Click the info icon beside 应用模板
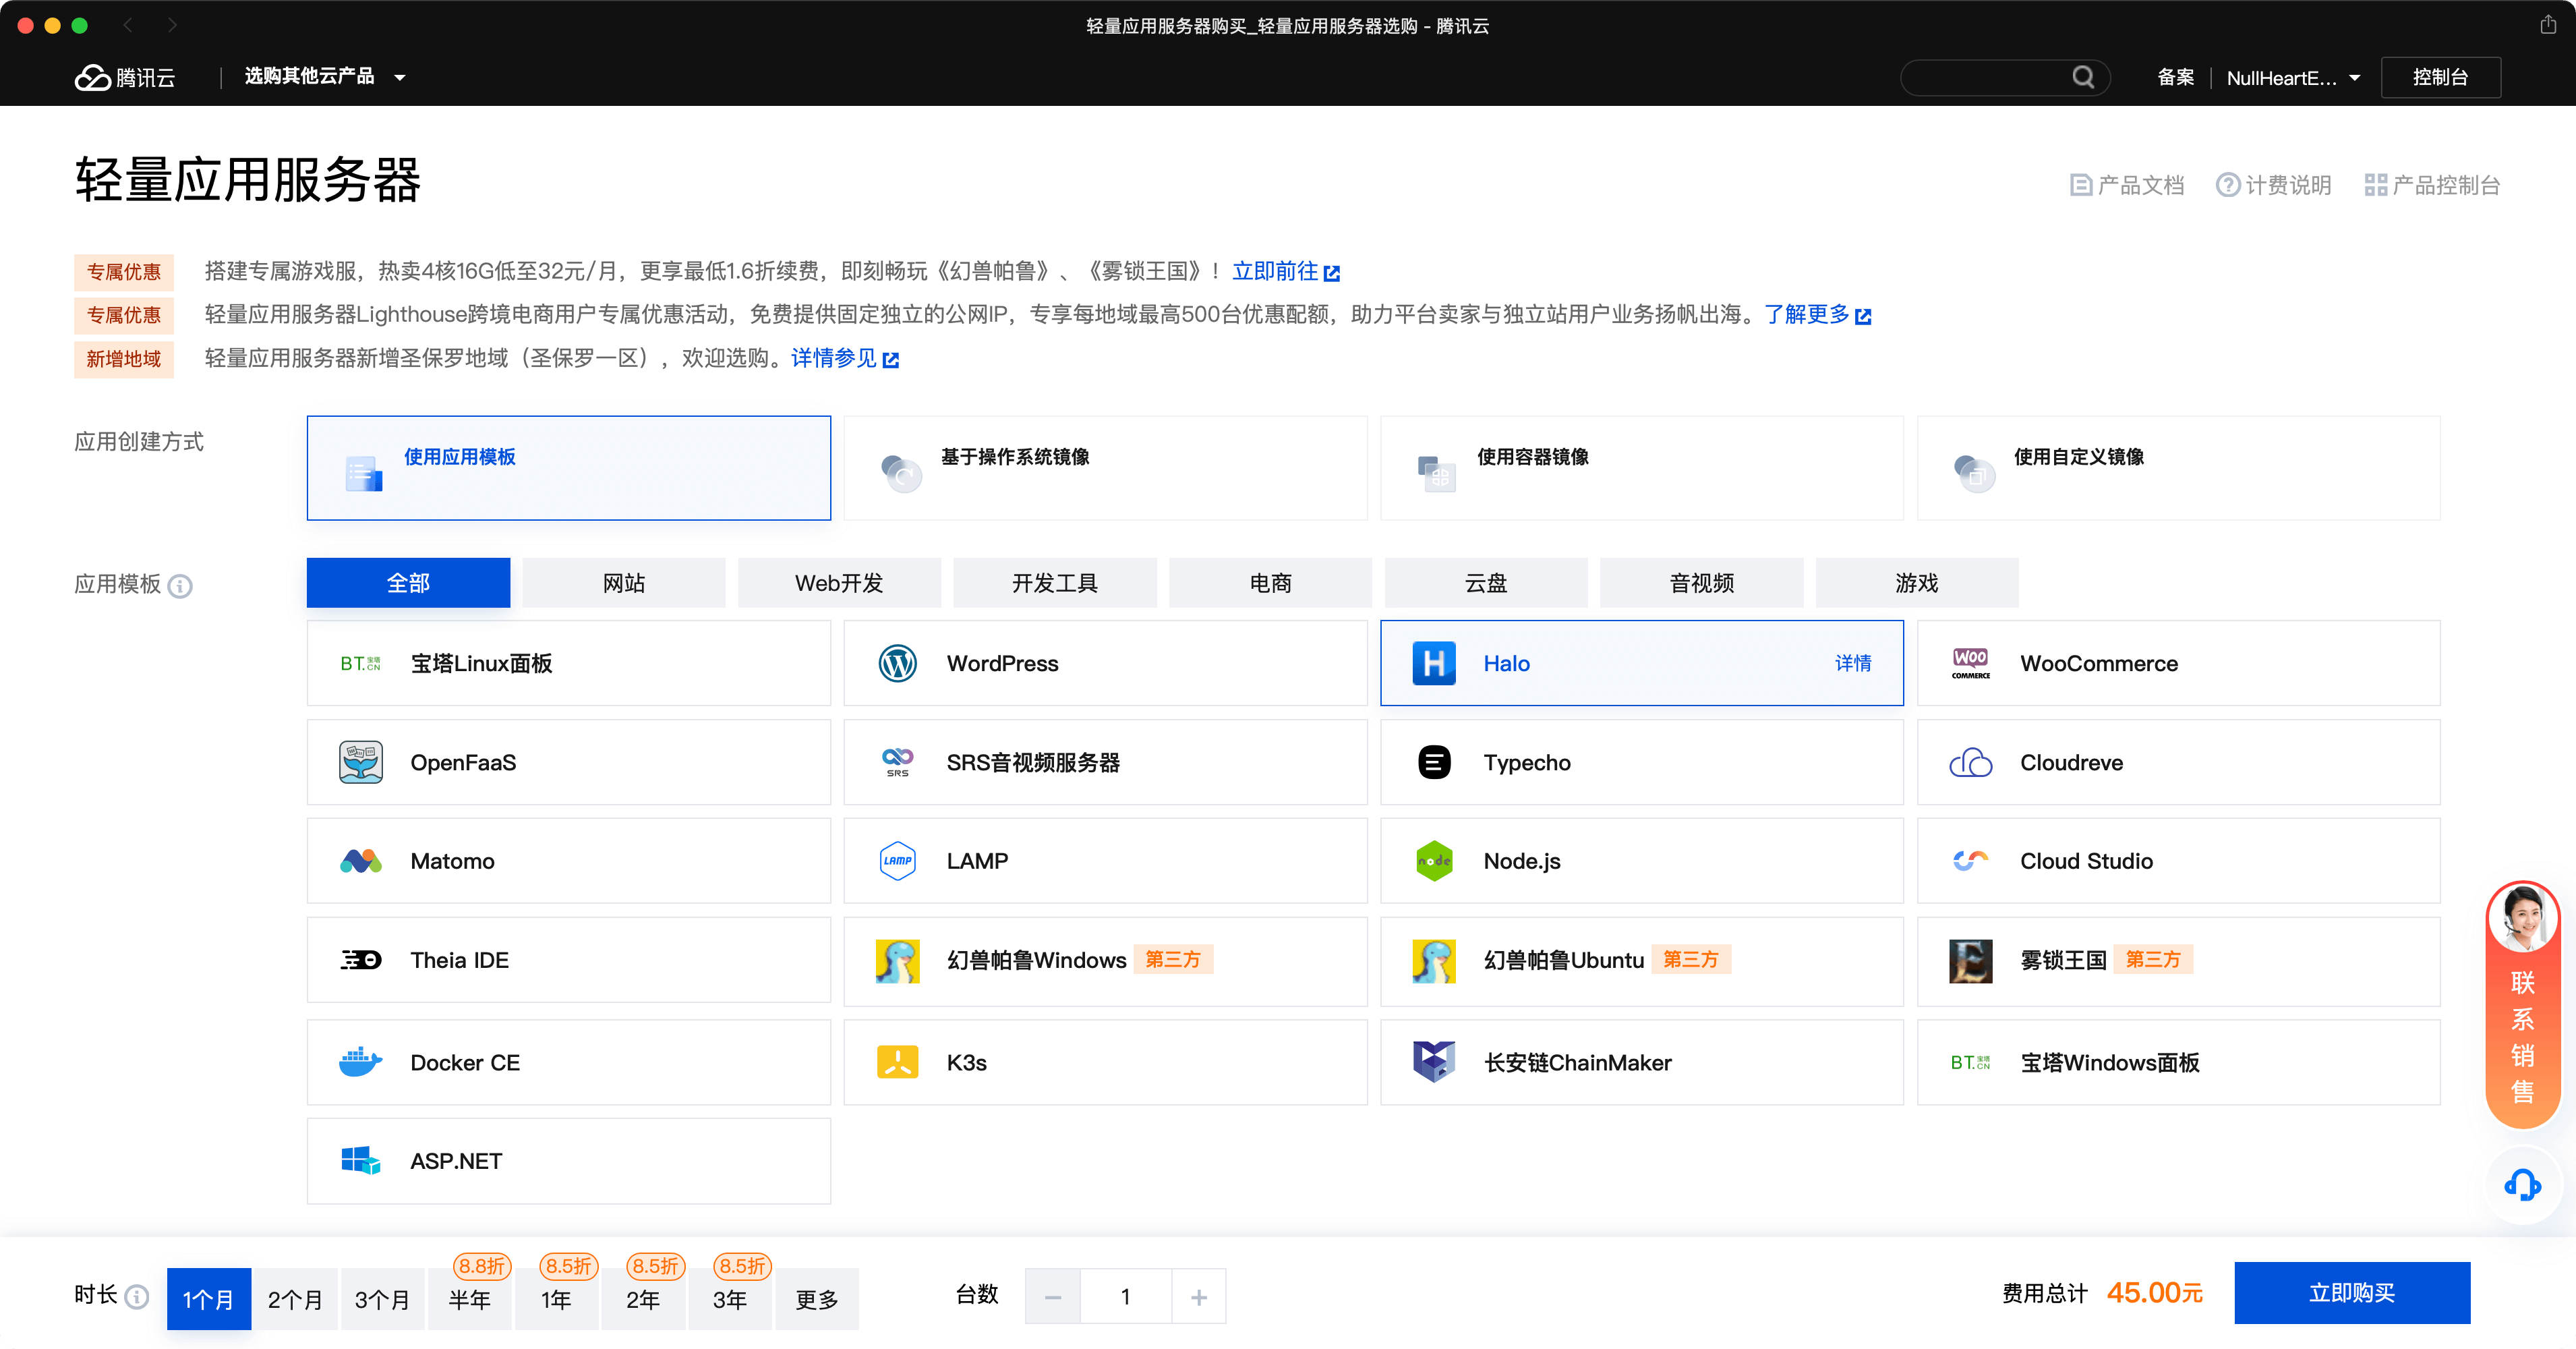 [x=180, y=586]
